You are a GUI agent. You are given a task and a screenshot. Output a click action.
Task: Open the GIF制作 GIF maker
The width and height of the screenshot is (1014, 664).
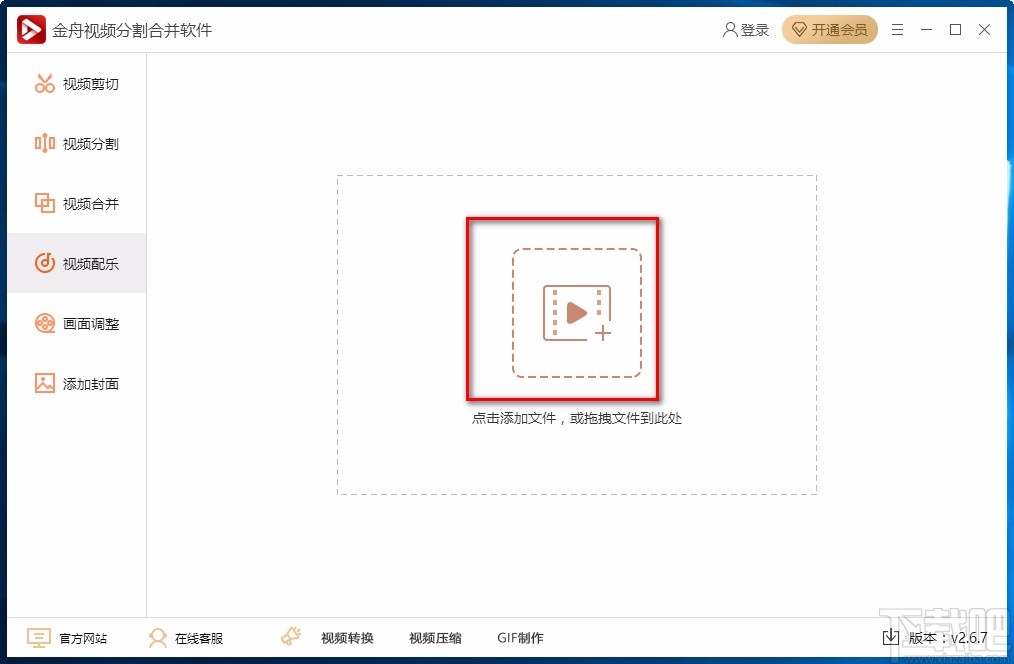[x=519, y=637]
